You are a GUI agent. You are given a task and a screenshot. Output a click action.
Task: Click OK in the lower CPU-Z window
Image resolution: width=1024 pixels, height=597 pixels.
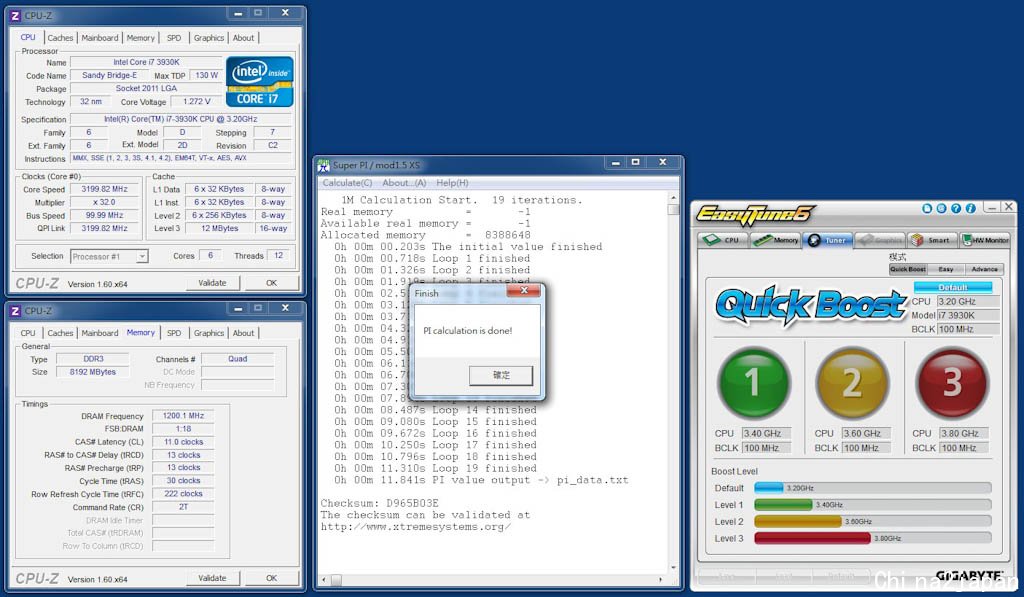(272, 578)
